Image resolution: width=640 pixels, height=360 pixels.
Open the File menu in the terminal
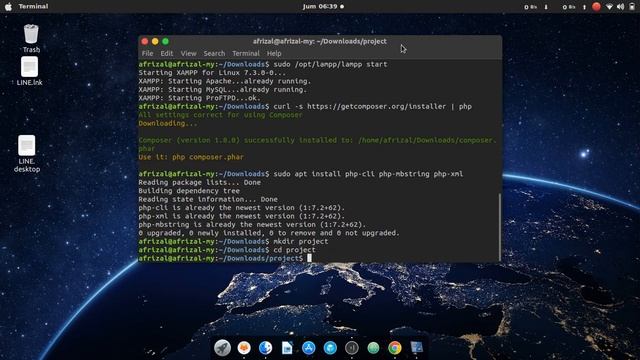(147, 53)
